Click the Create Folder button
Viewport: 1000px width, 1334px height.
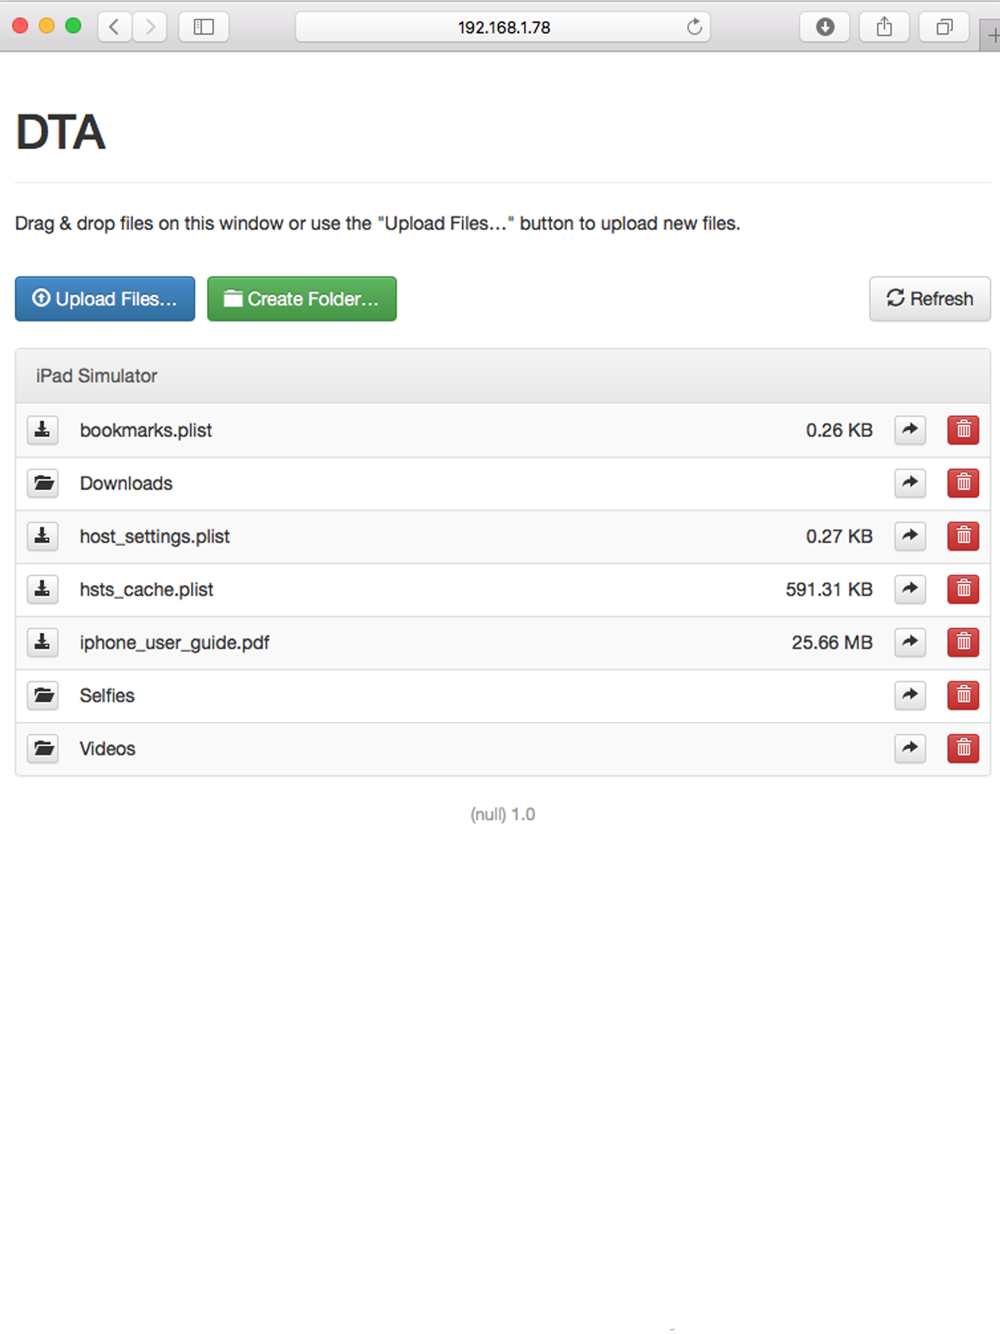302,299
